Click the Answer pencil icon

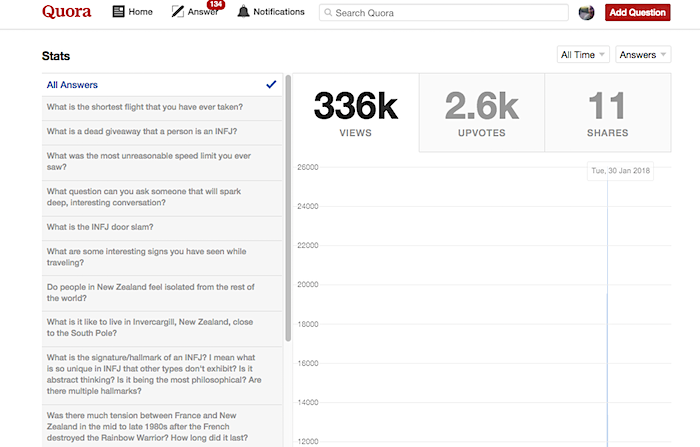pyautogui.click(x=177, y=12)
